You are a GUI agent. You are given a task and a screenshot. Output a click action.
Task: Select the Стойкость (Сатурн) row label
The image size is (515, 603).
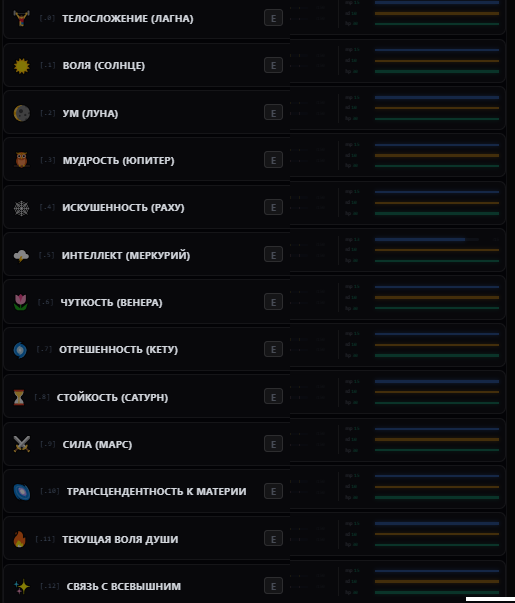point(112,397)
